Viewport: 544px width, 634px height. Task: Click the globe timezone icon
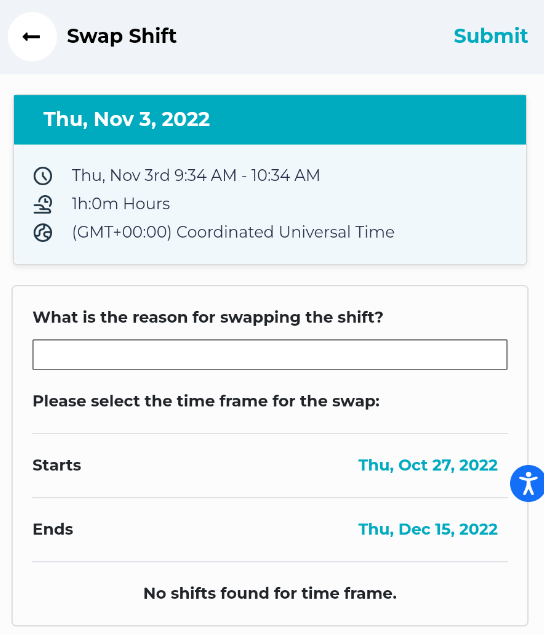(43, 233)
